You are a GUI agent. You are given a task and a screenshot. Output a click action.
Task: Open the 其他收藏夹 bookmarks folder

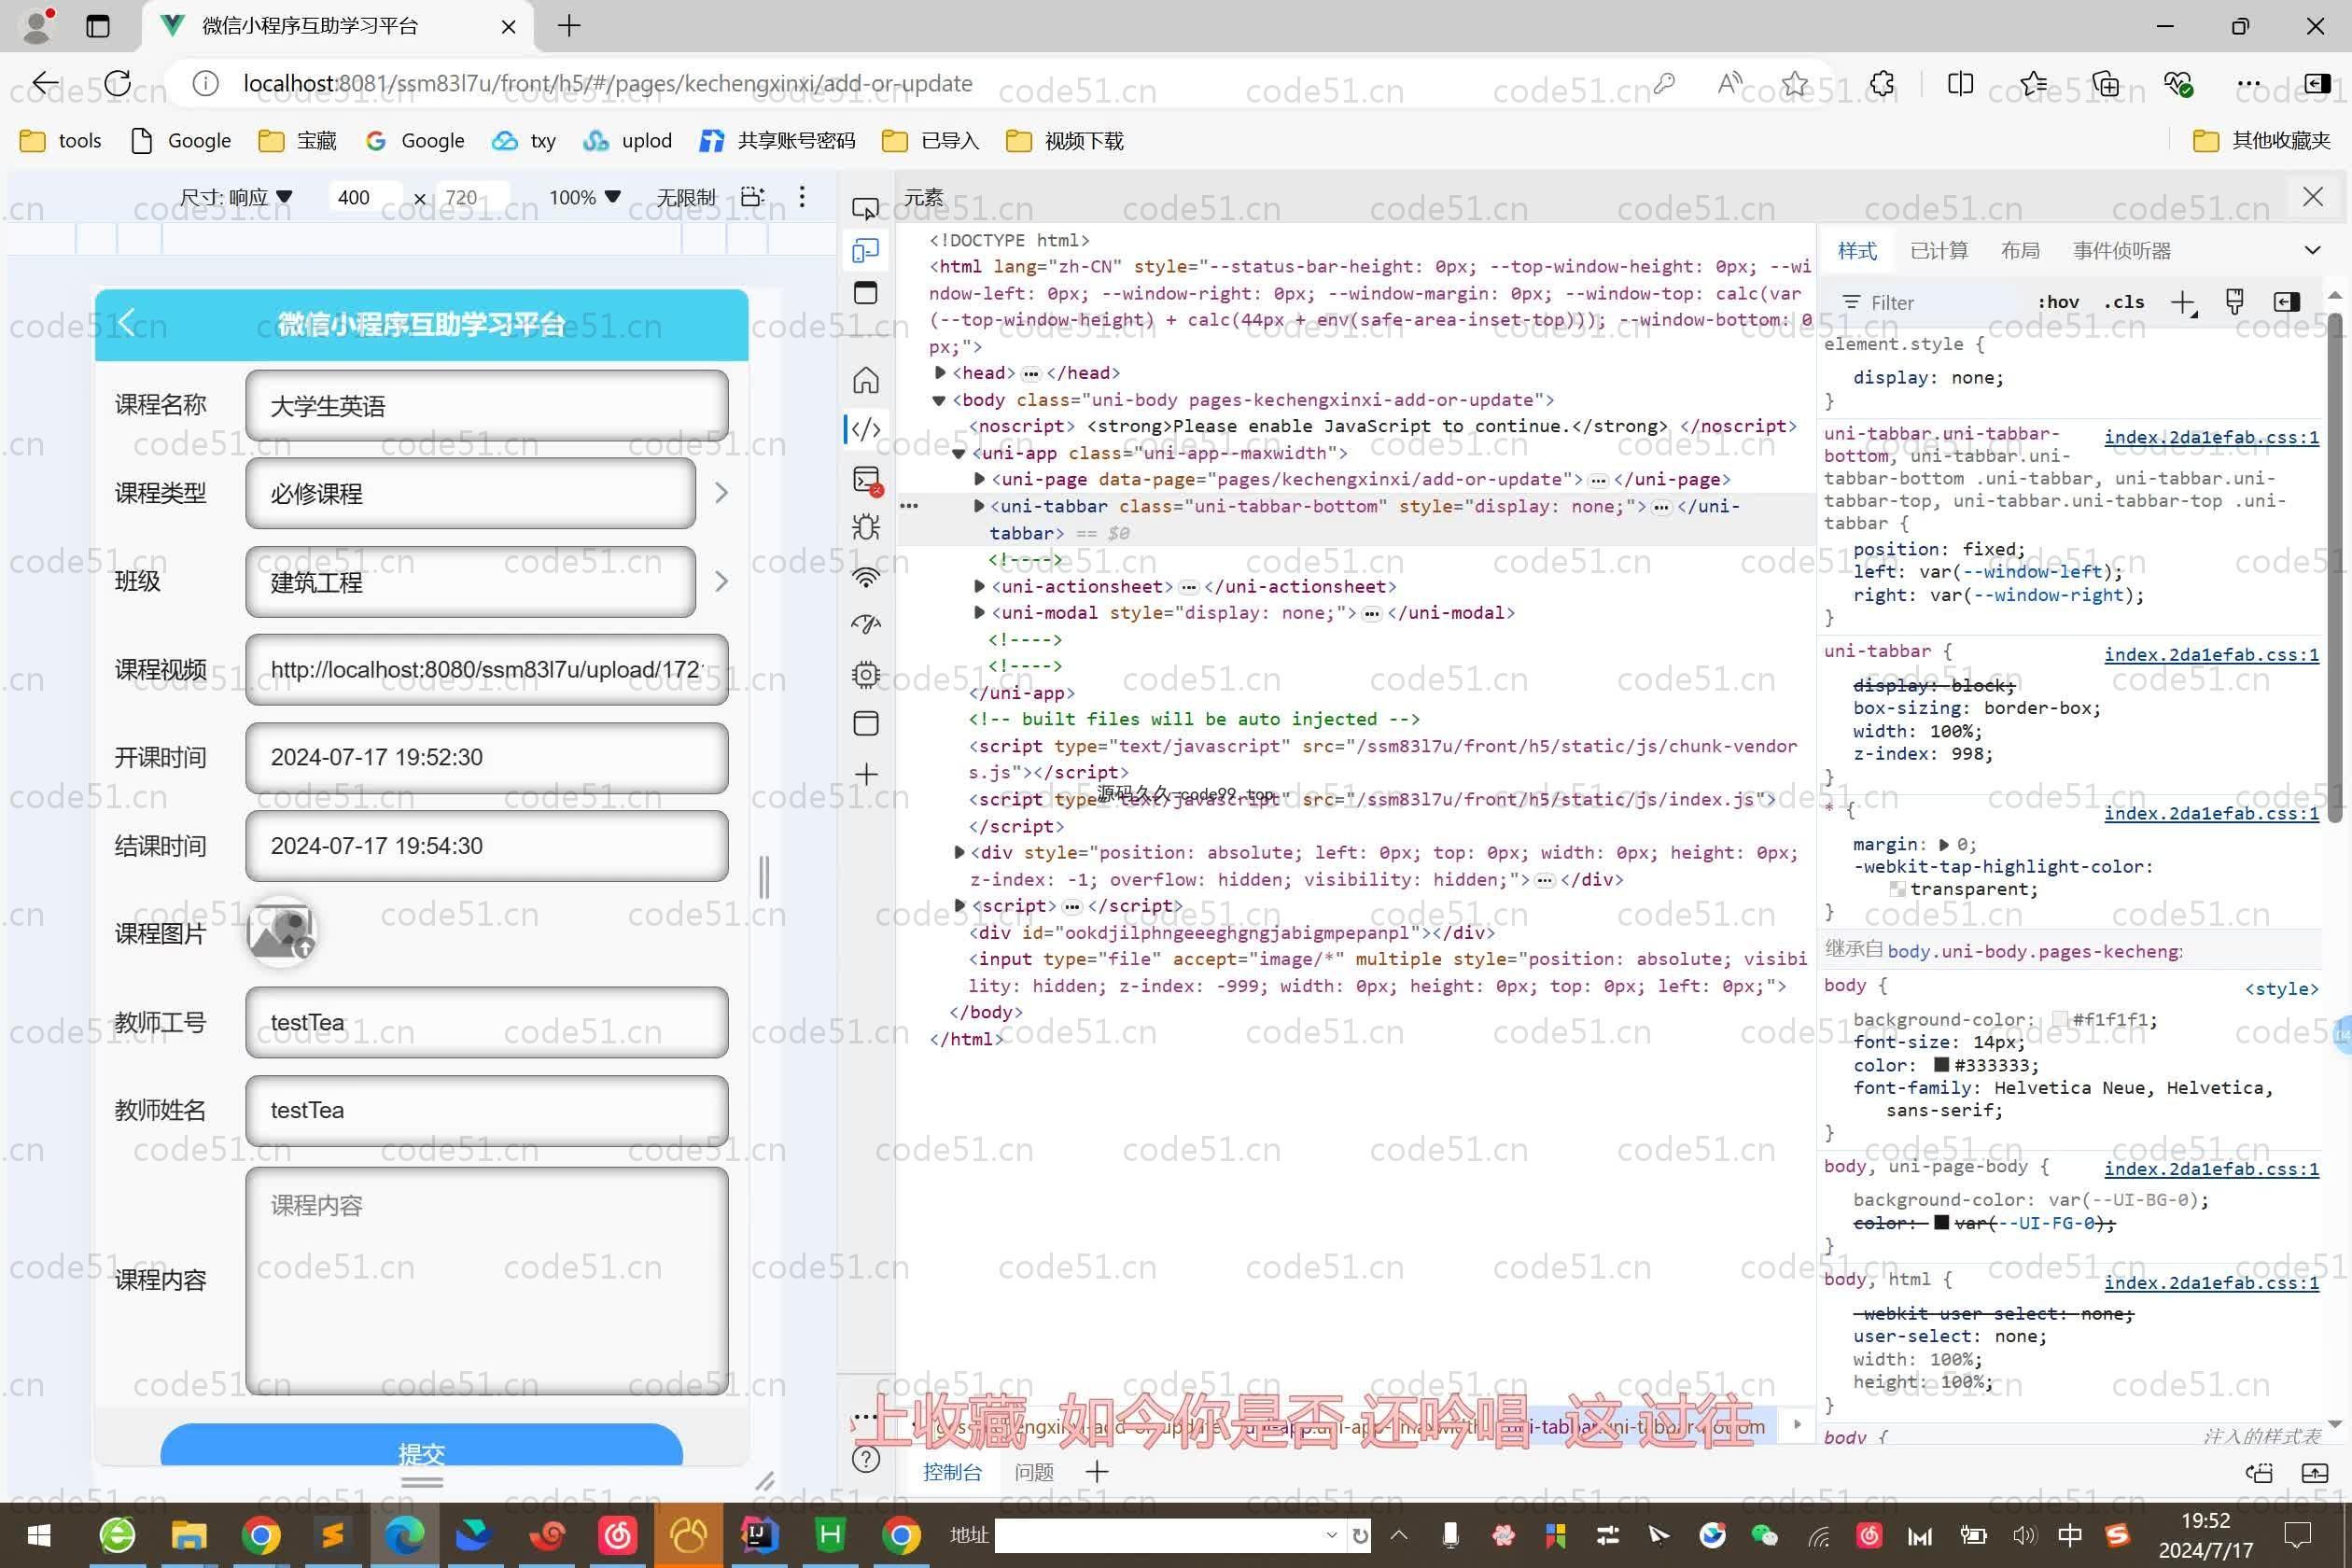(x=2261, y=141)
